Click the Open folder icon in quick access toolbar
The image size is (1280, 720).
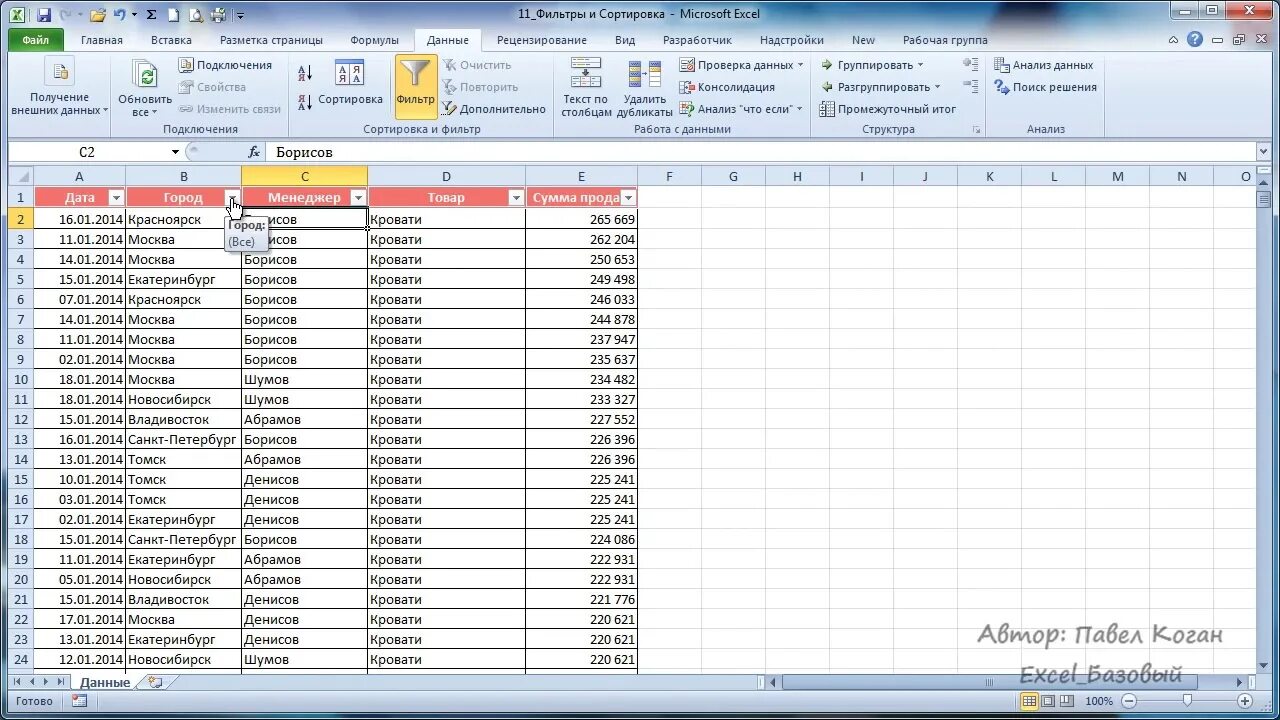point(97,15)
